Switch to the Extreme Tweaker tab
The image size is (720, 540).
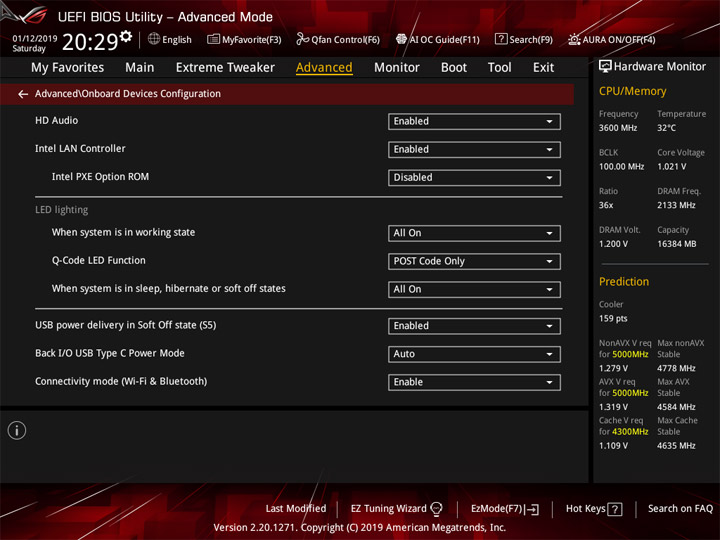click(x=225, y=68)
